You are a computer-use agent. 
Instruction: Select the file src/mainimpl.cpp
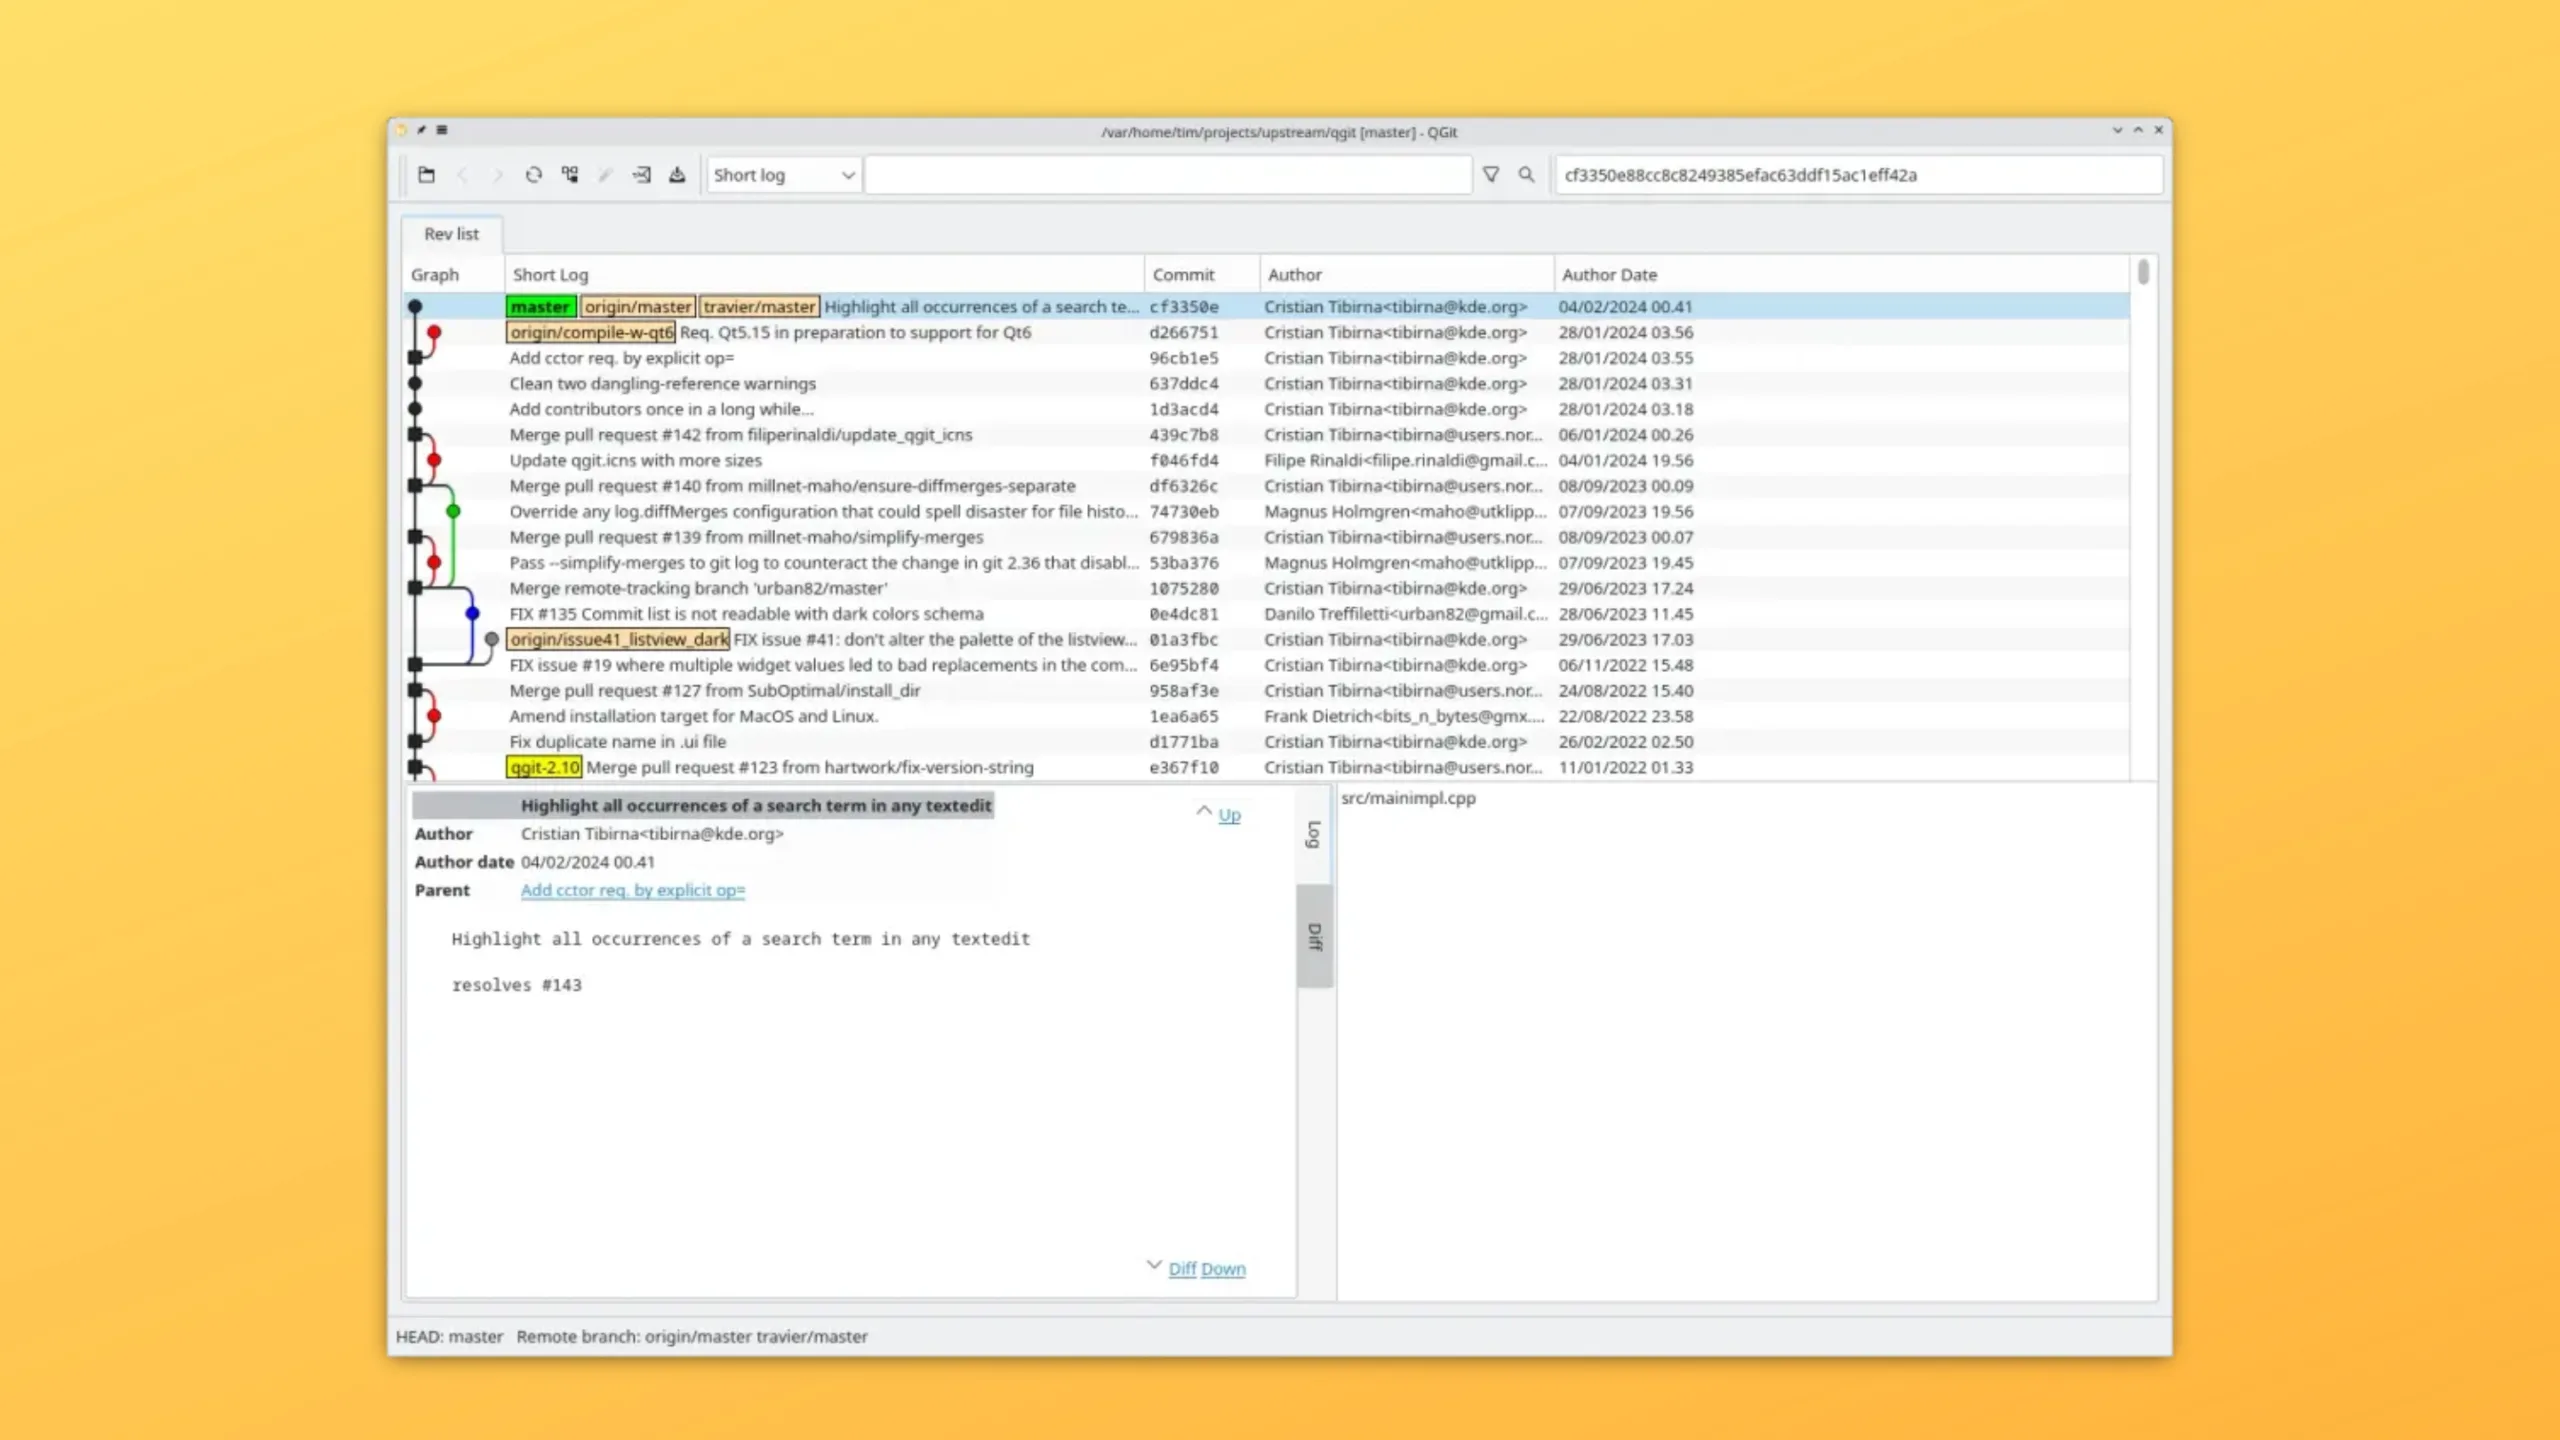pyautogui.click(x=1408, y=798)
